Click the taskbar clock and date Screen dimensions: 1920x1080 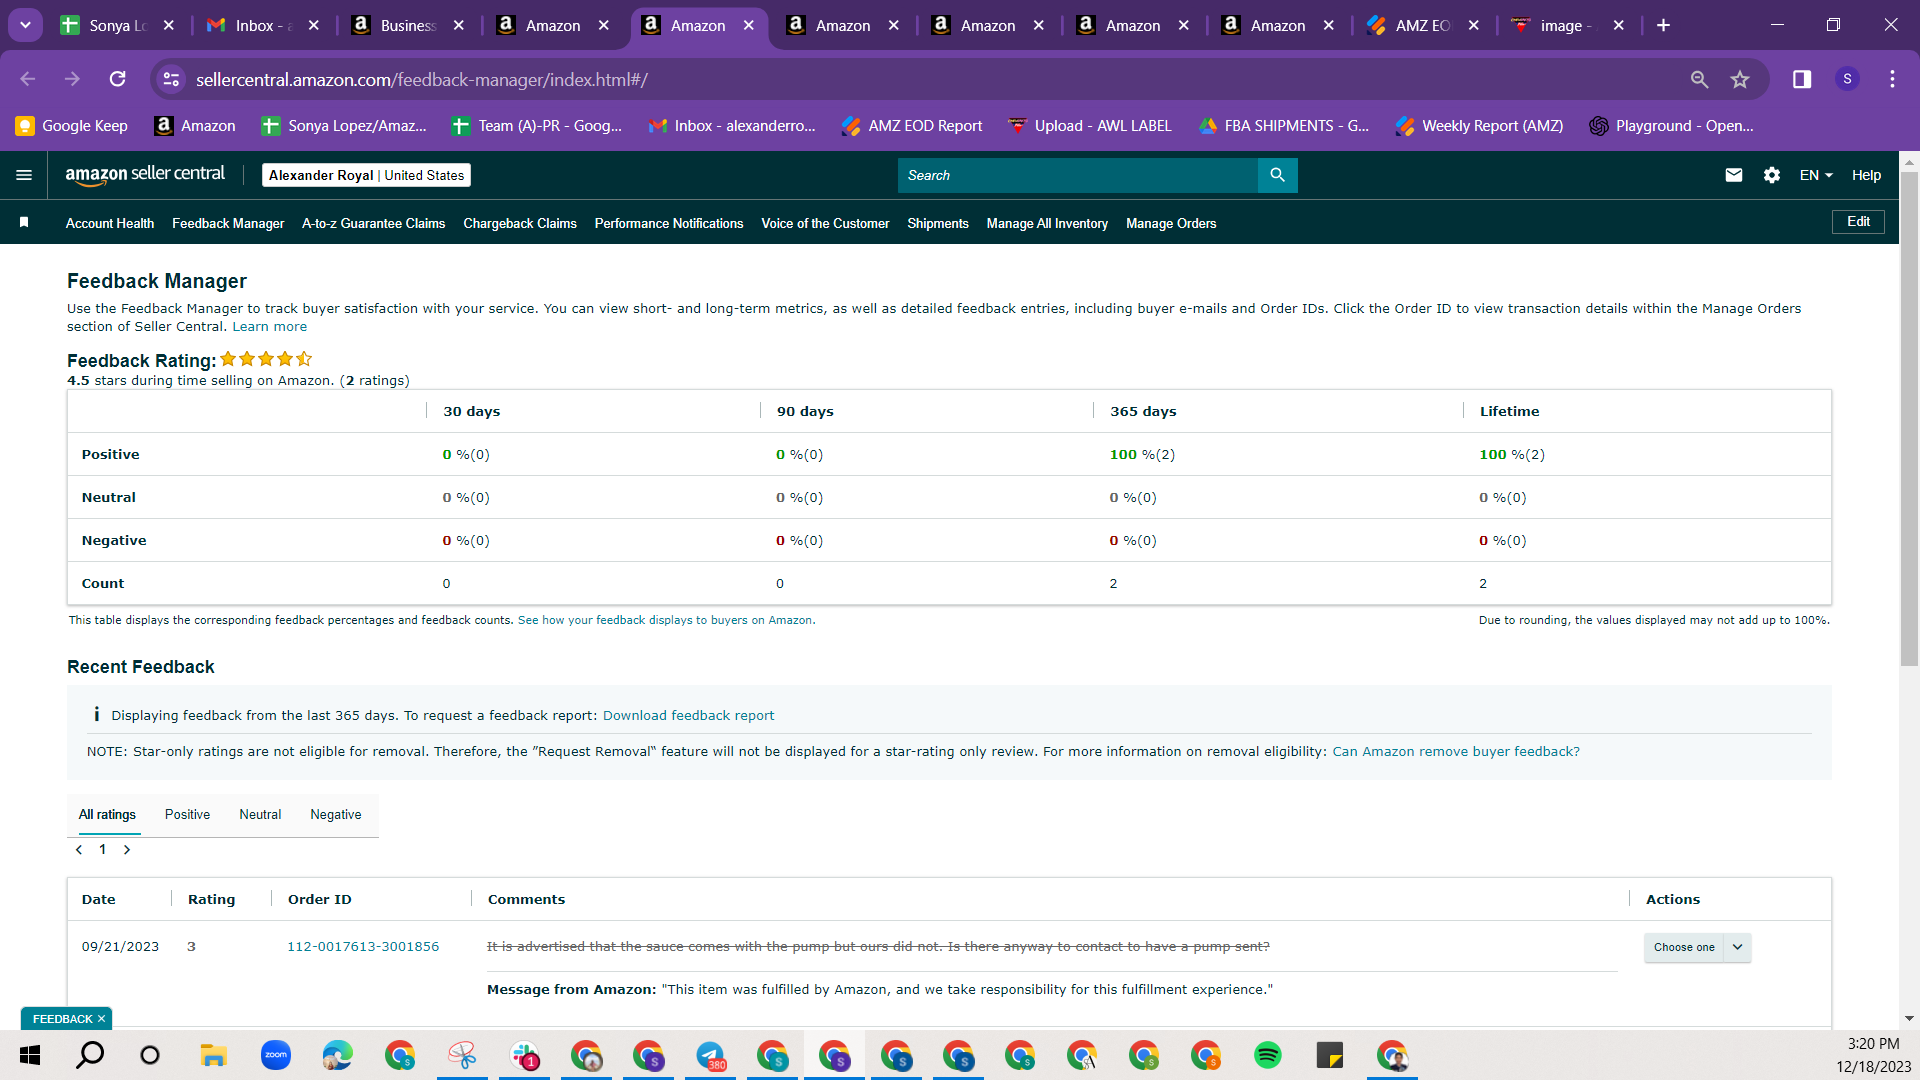[x=1873, y=1055]
